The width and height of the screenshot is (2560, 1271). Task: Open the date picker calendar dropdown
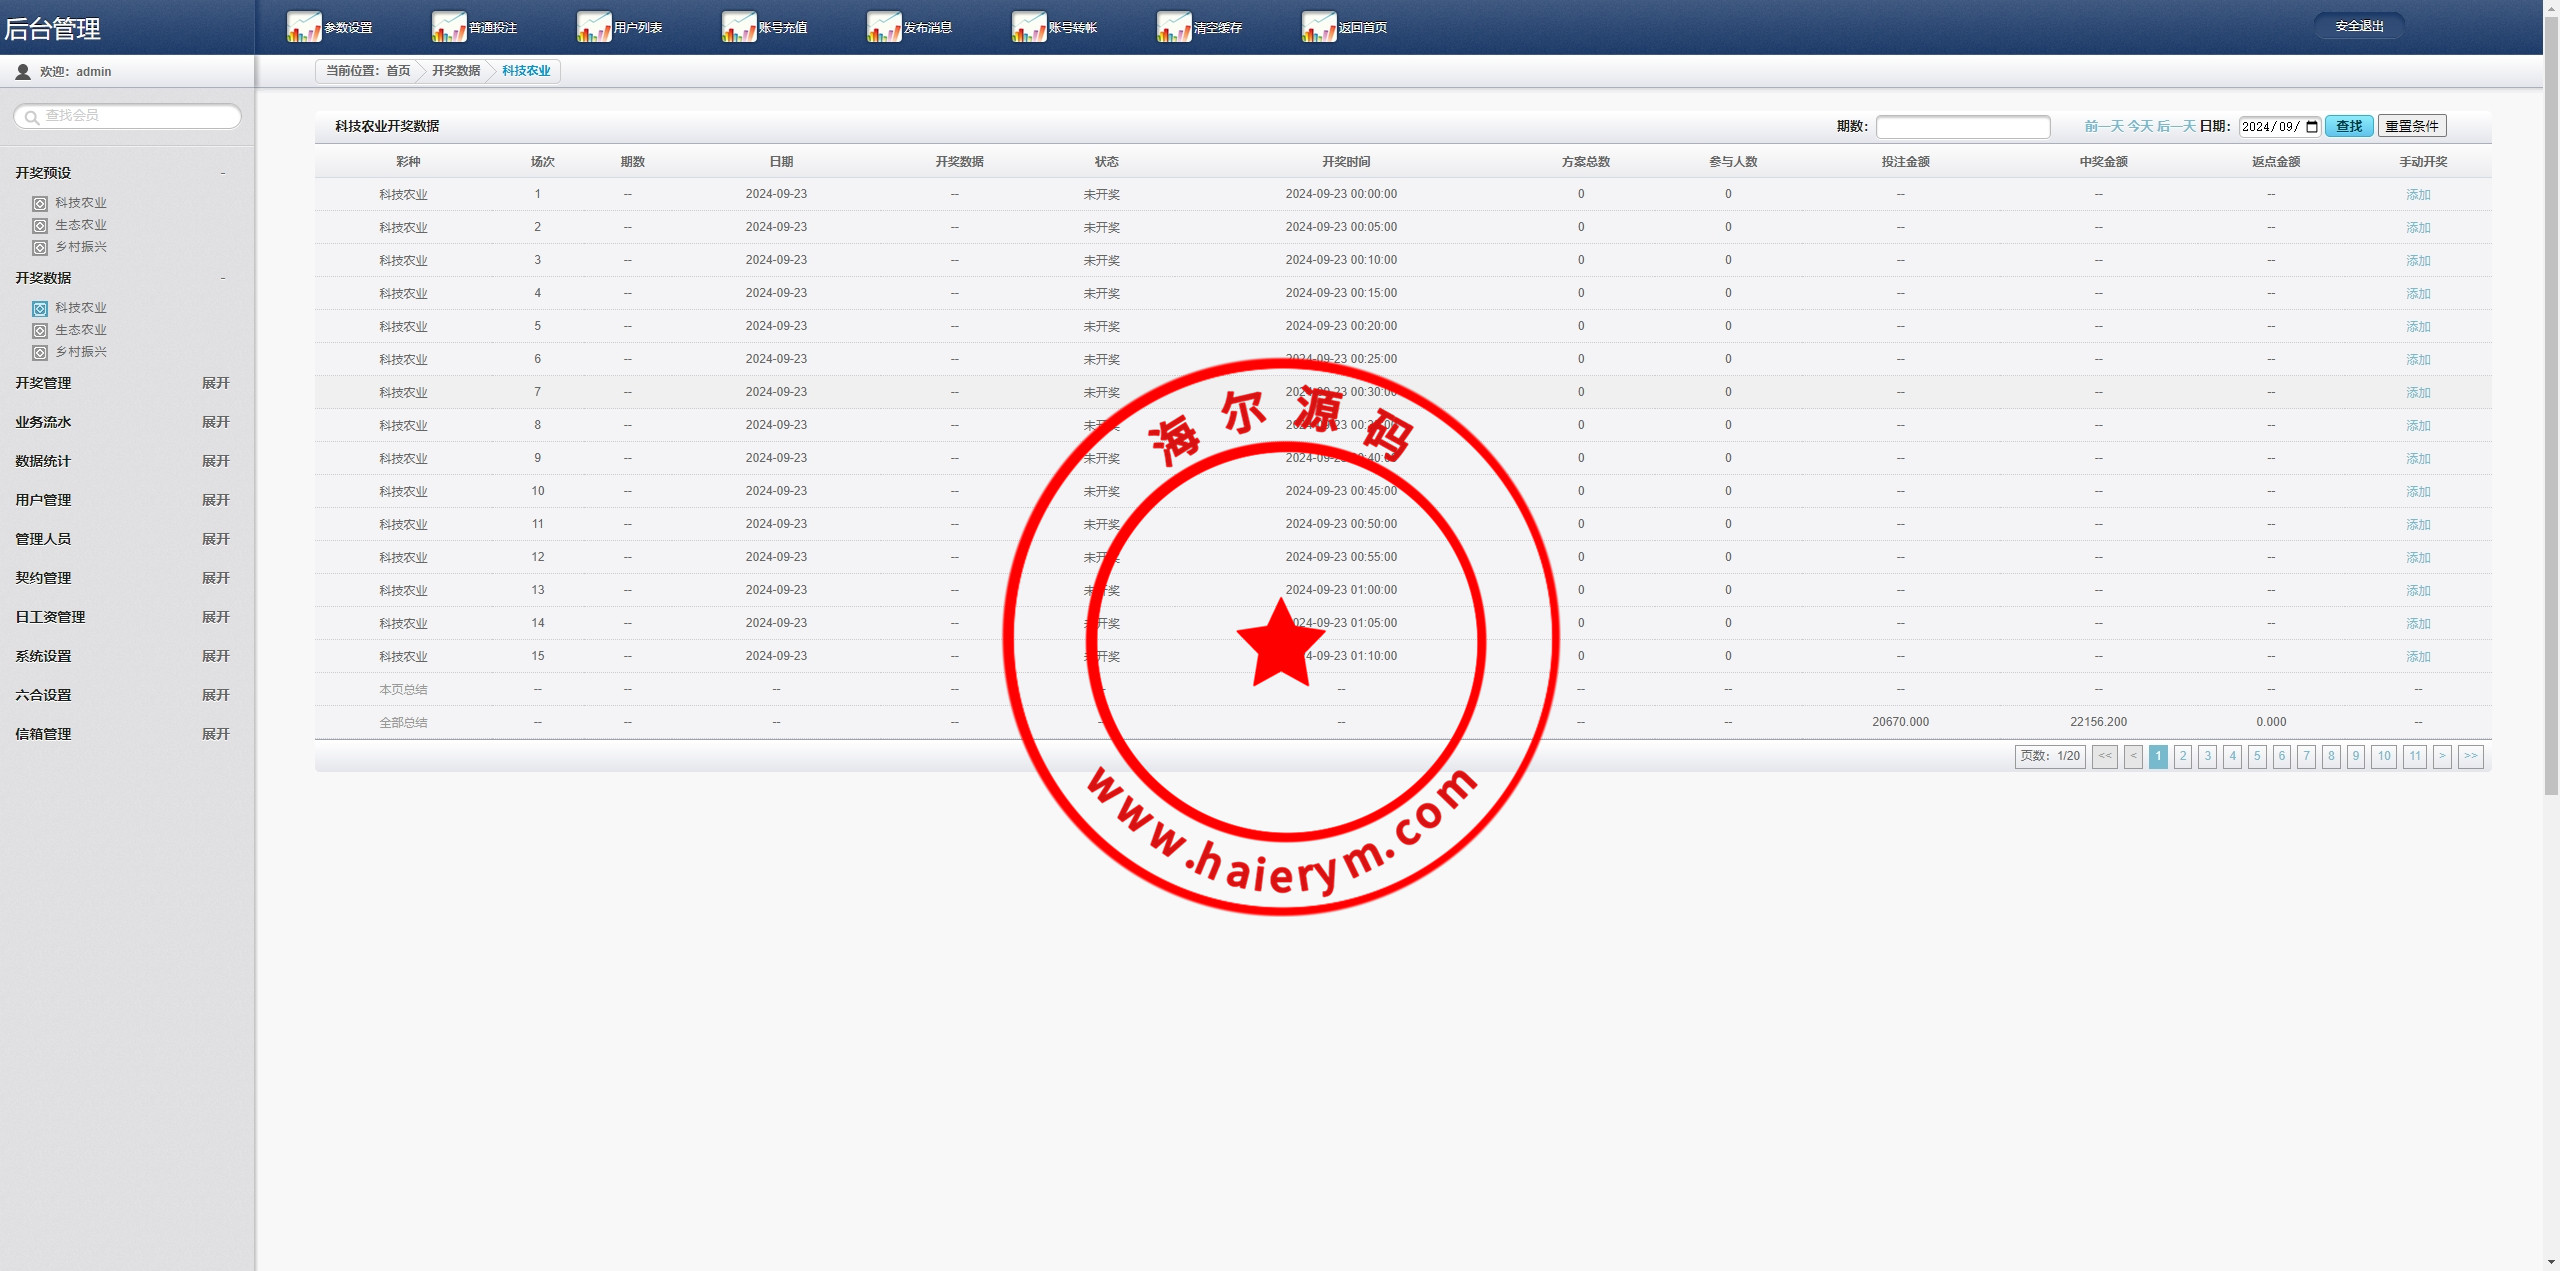[2311, 127]
